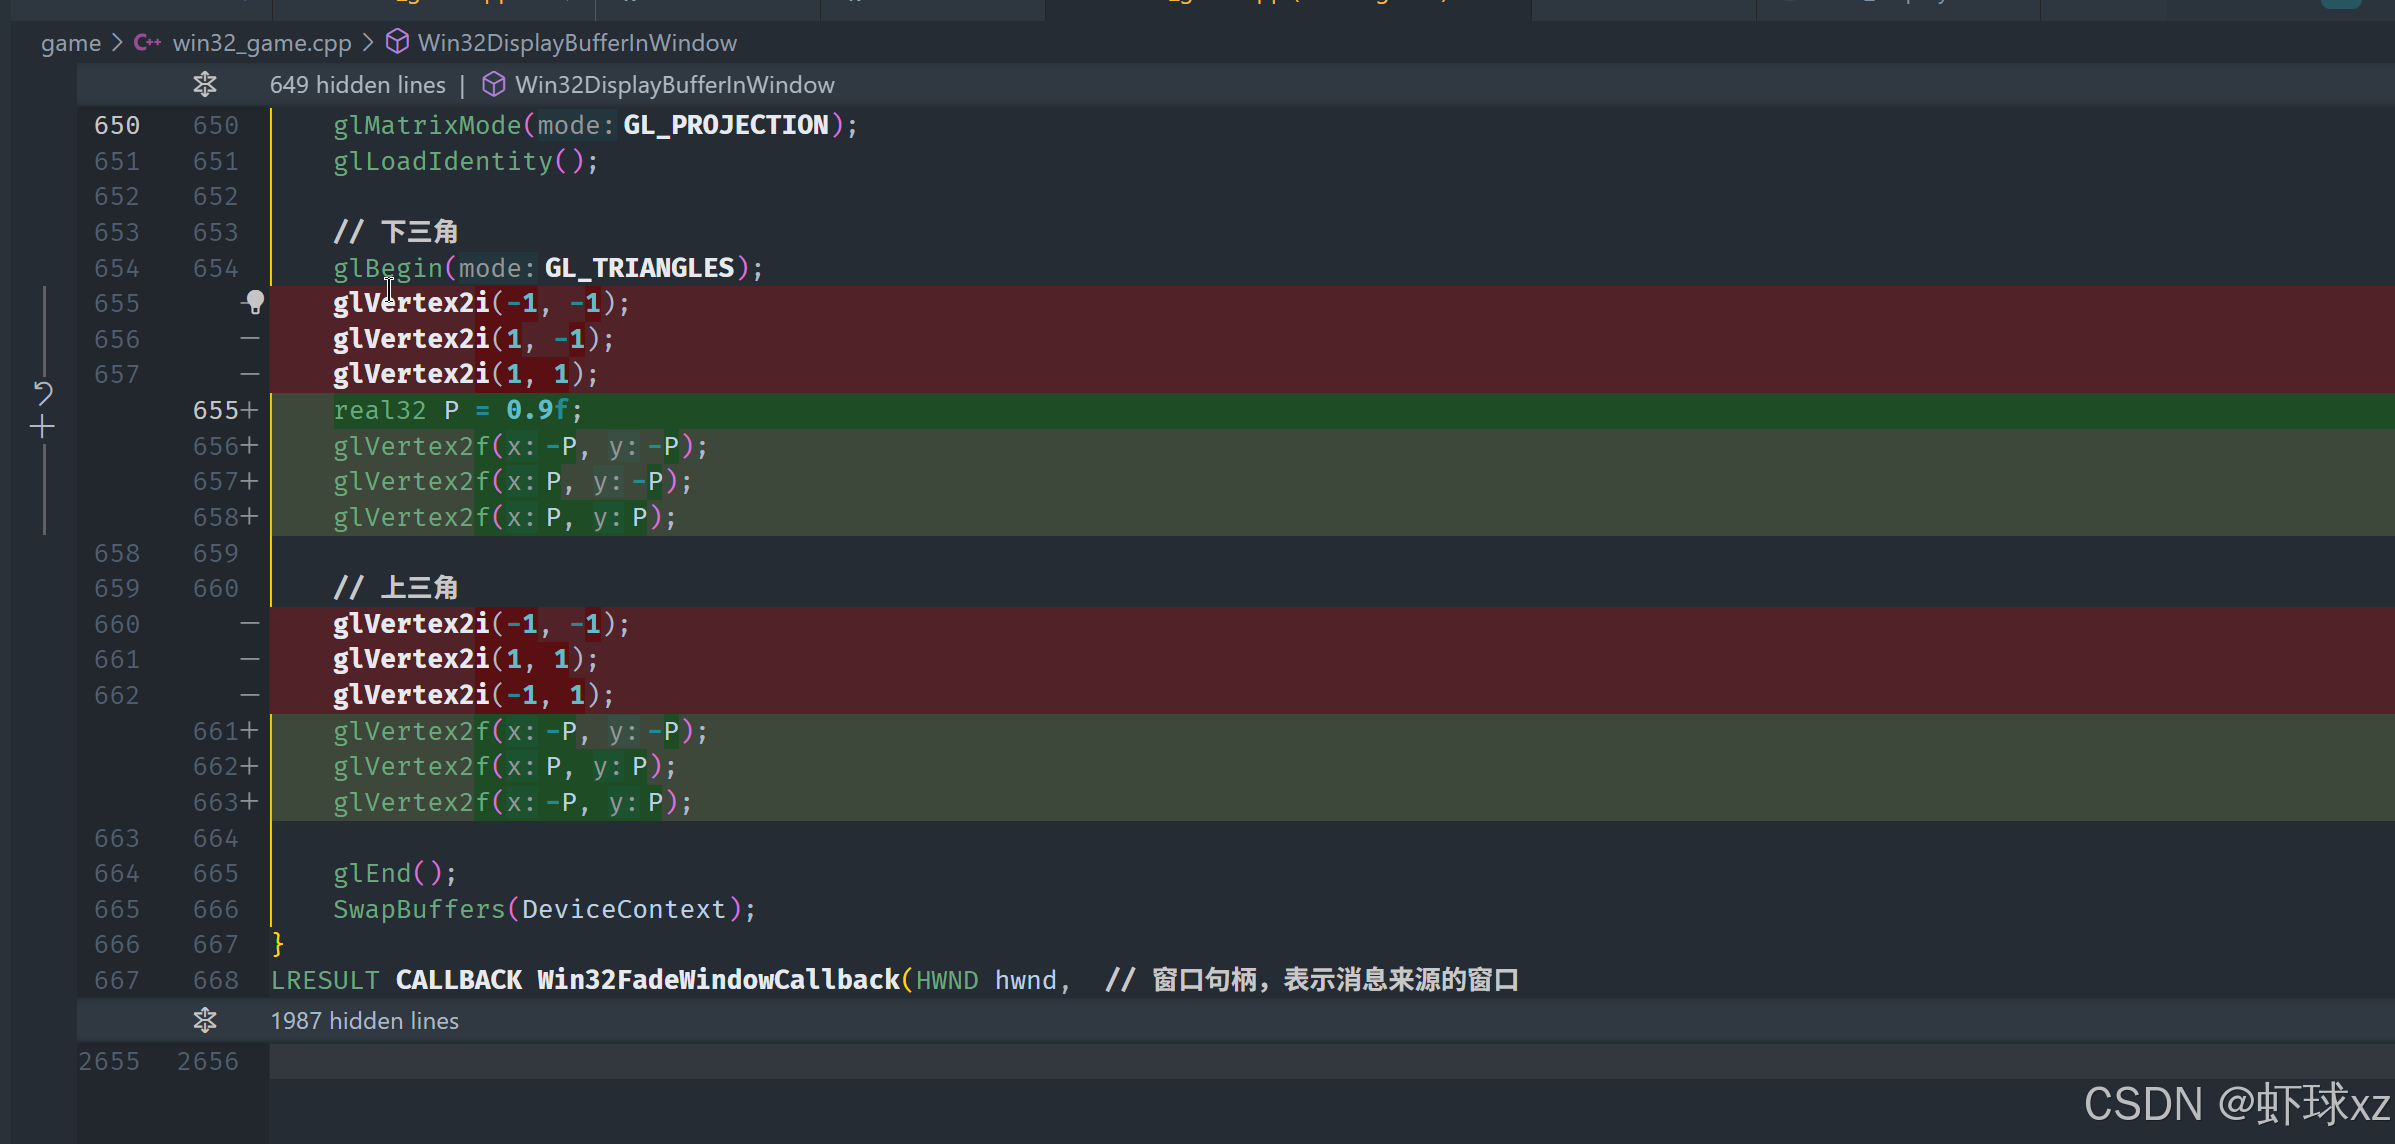Click the stage change plus icon
Screen dimensions: 2395x1144
[x=42, y=428]
